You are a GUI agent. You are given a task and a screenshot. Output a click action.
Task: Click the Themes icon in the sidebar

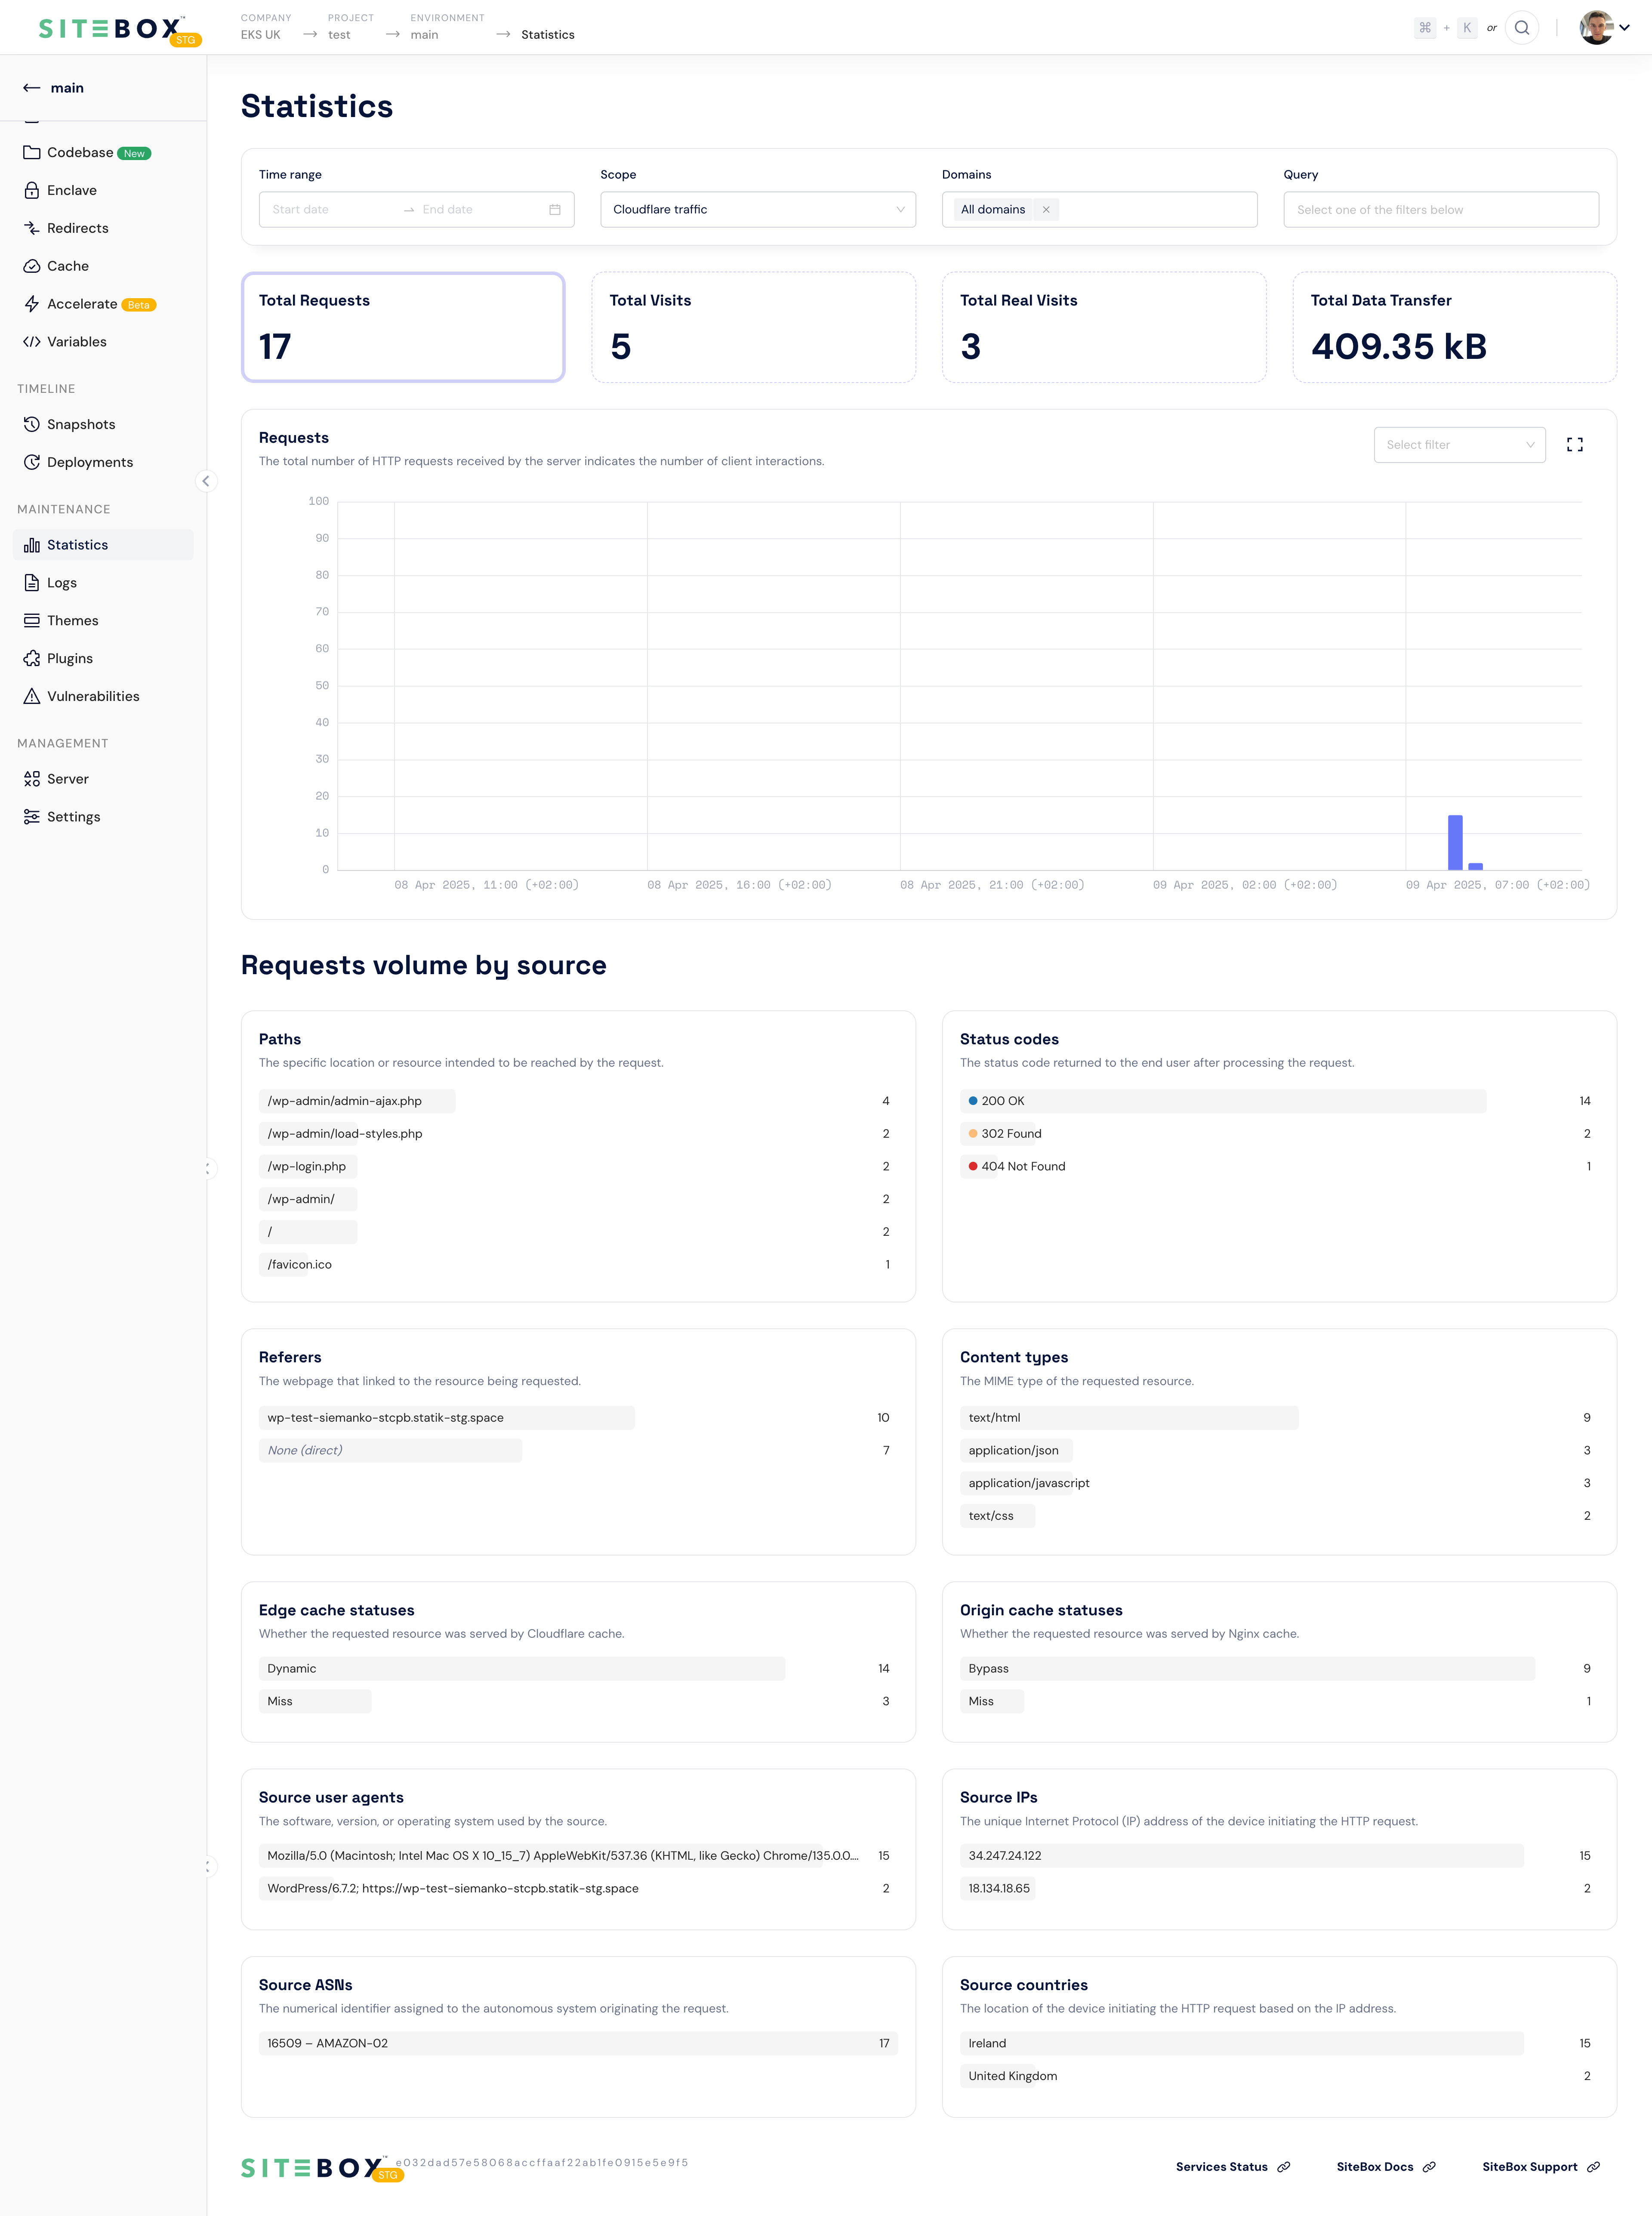pos(32,621)
